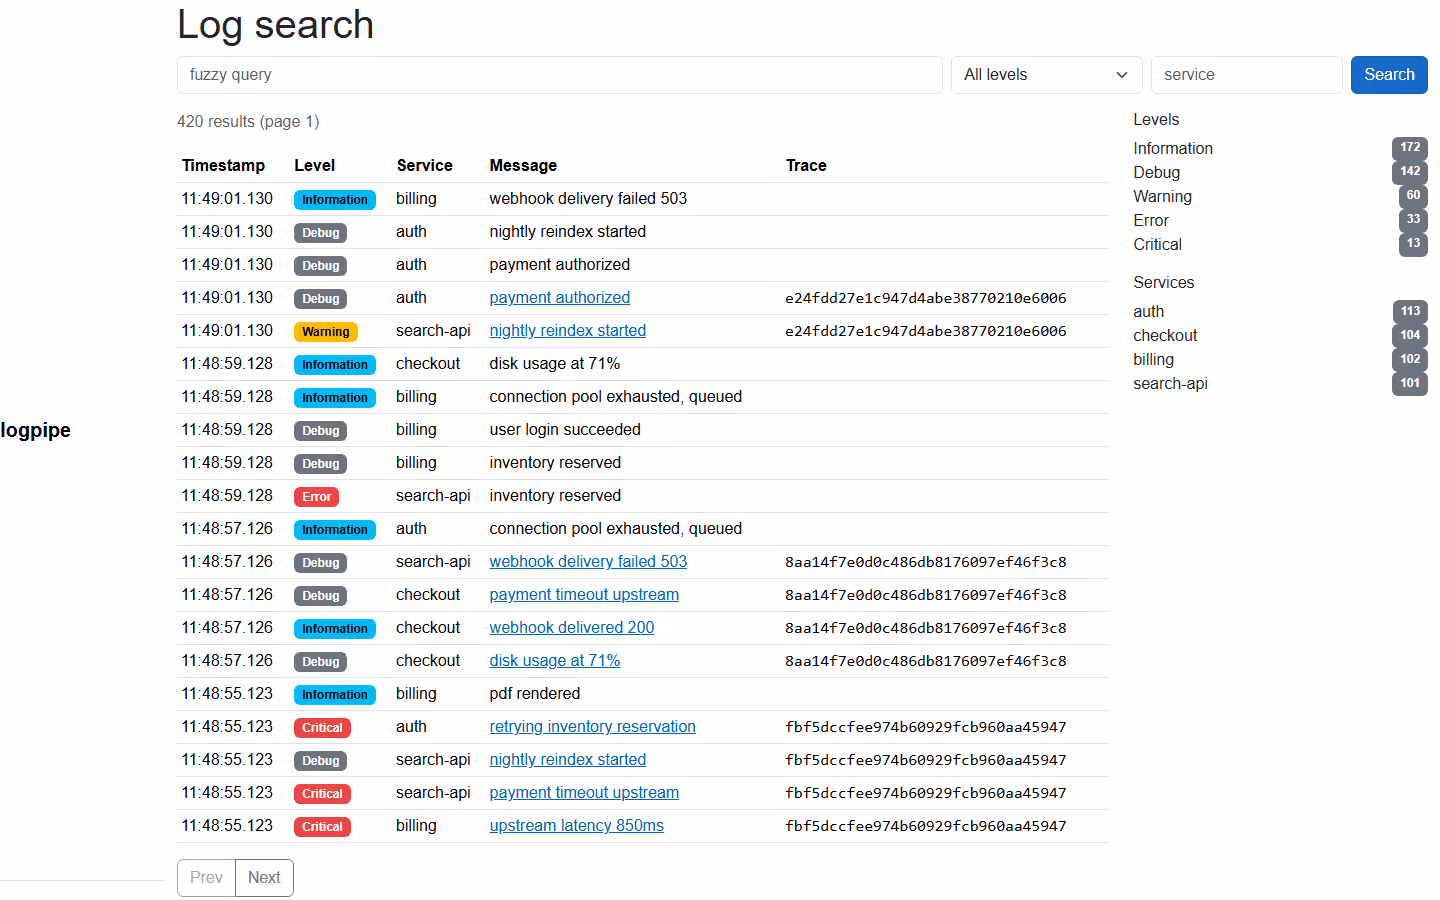
Task: Open the retrying inventory reservation link
Action: tap(592, 727)
